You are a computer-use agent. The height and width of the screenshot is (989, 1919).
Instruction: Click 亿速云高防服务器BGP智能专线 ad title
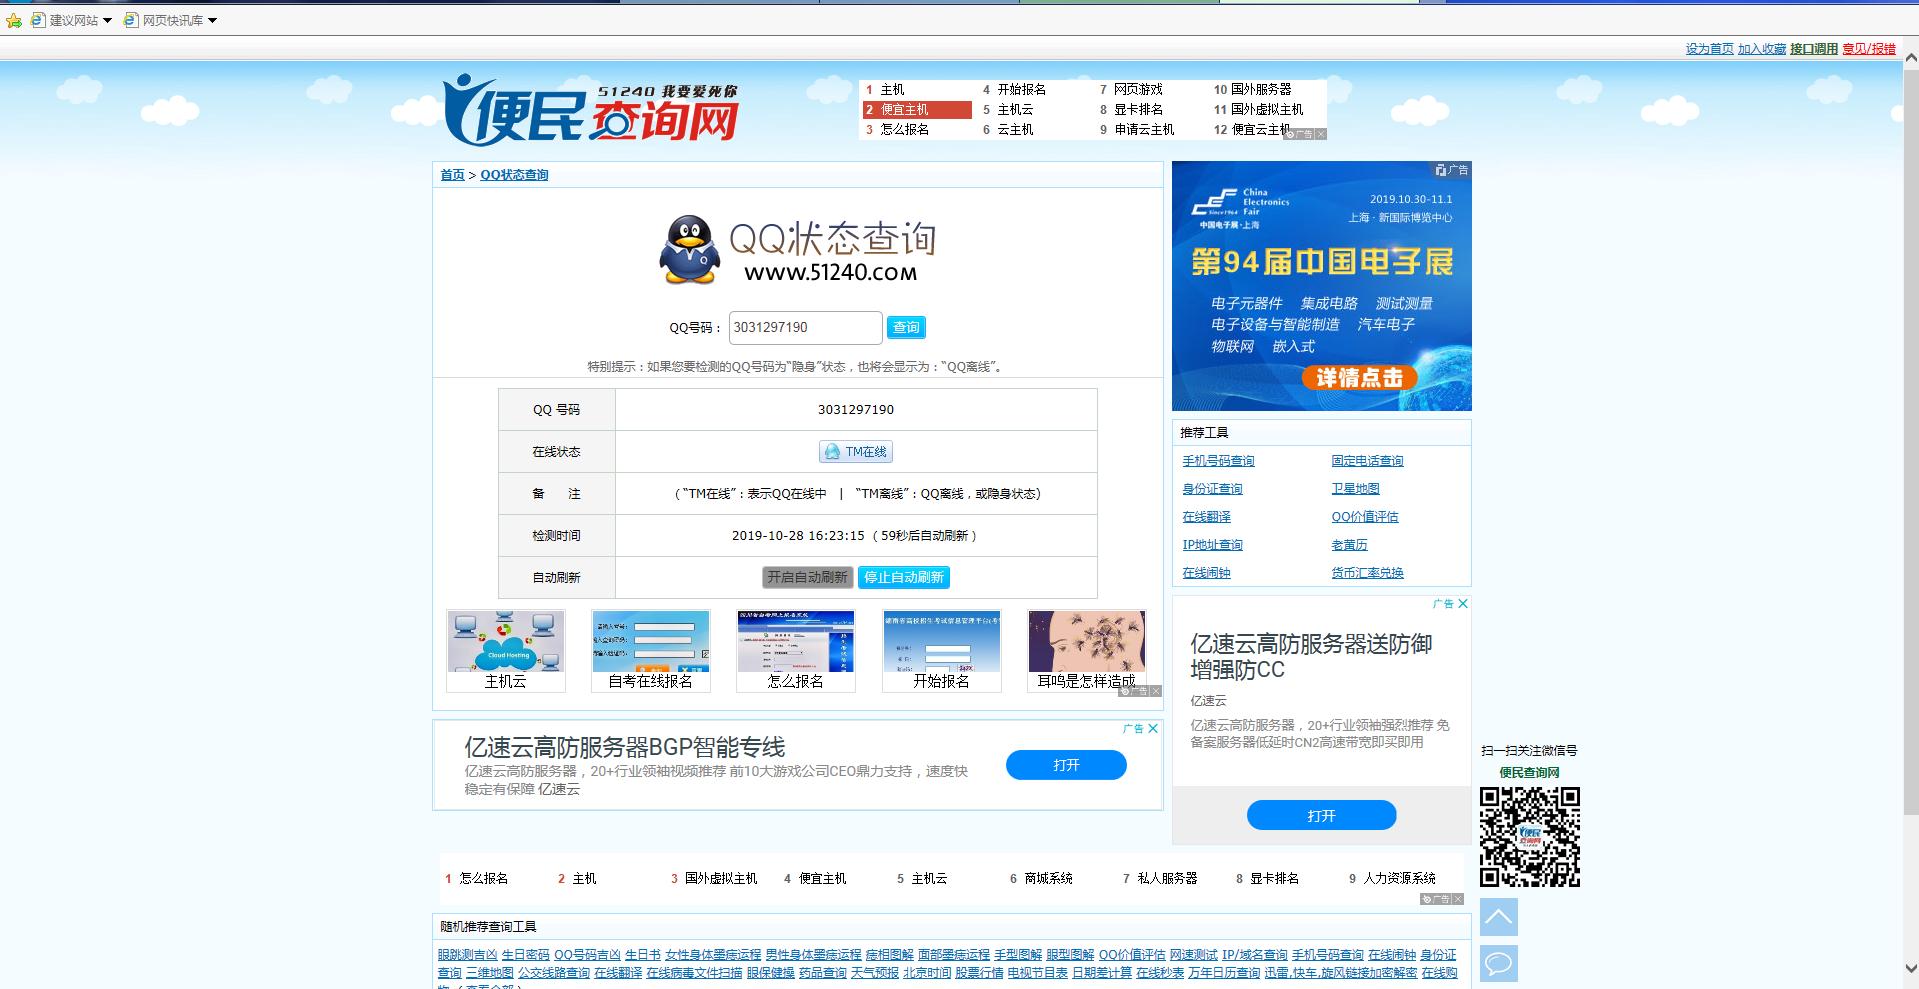624,747
